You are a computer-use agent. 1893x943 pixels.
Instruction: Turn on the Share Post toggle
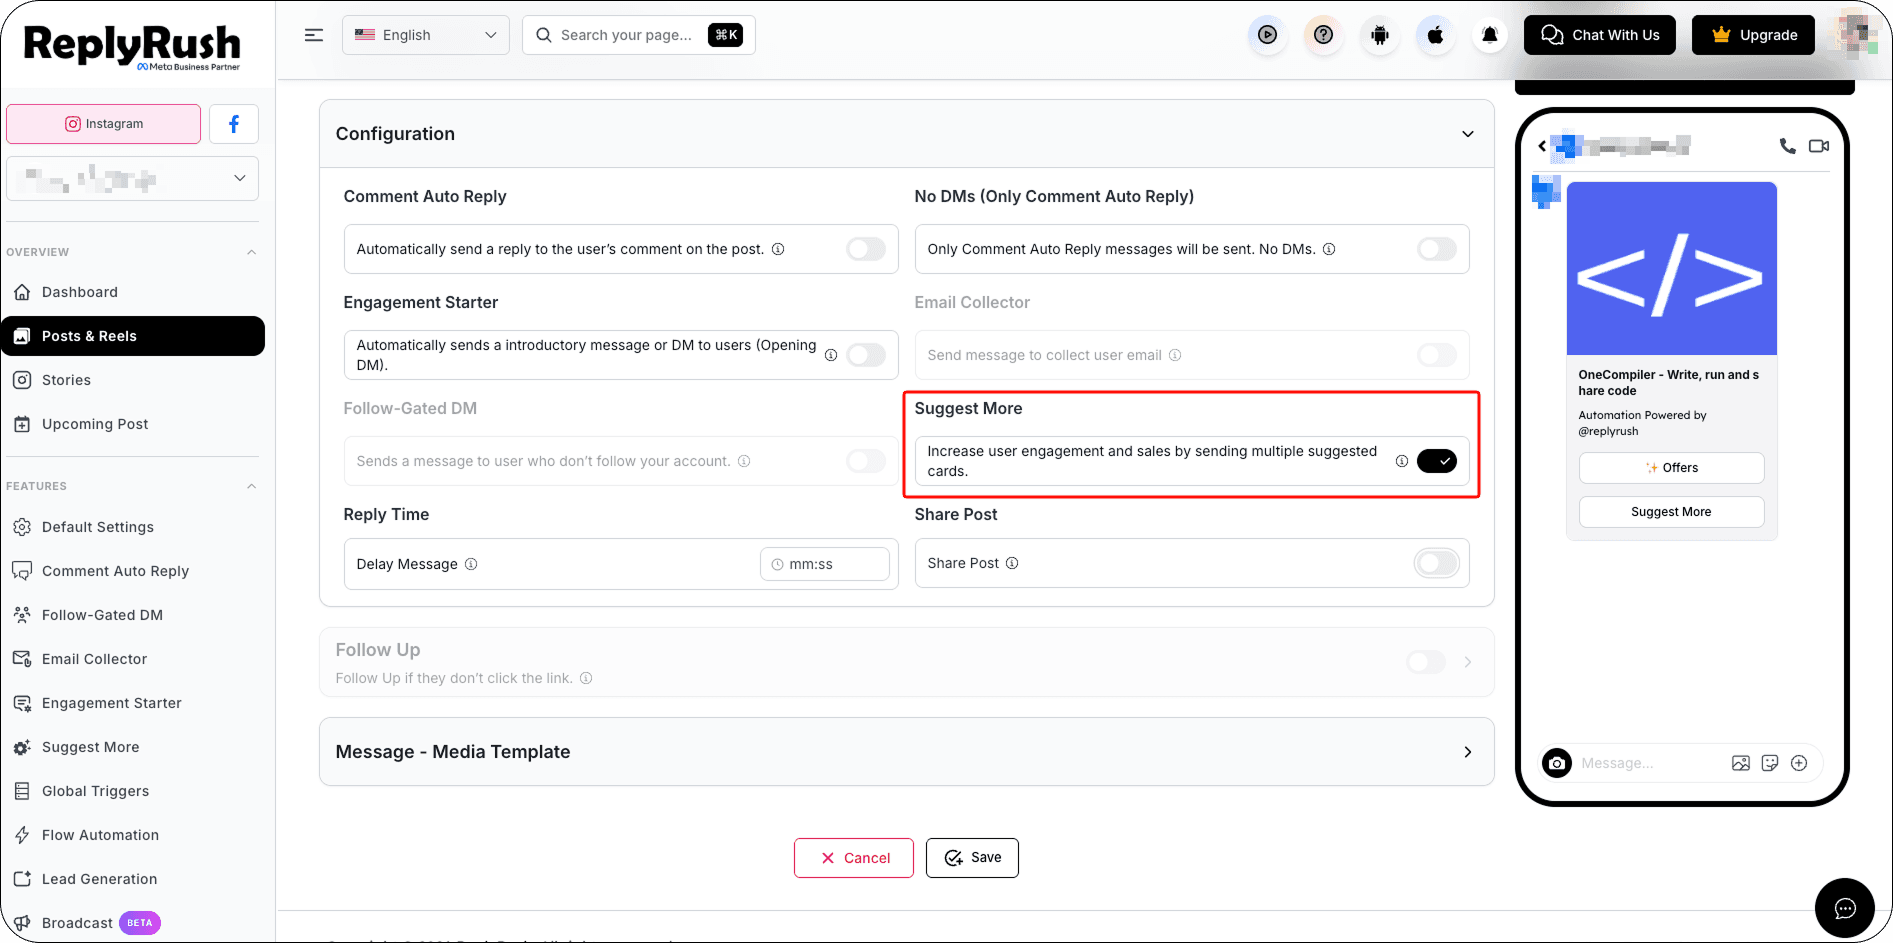(1437, 563)
